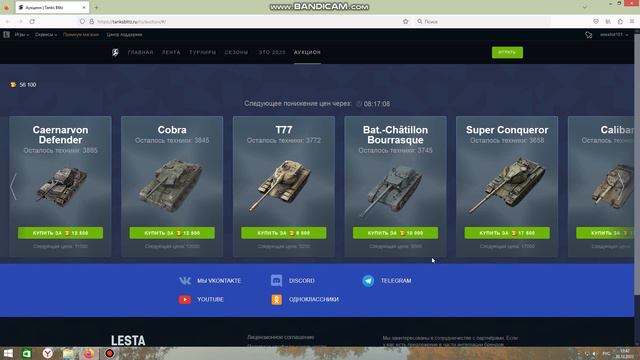This screenshot has width=640, height=360.
Task: Buy the Super Conqueror tank
Action: 507,233
